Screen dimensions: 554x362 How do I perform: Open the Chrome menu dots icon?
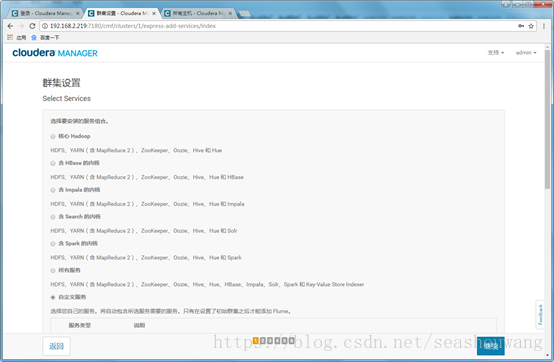(x=544, y=26)
